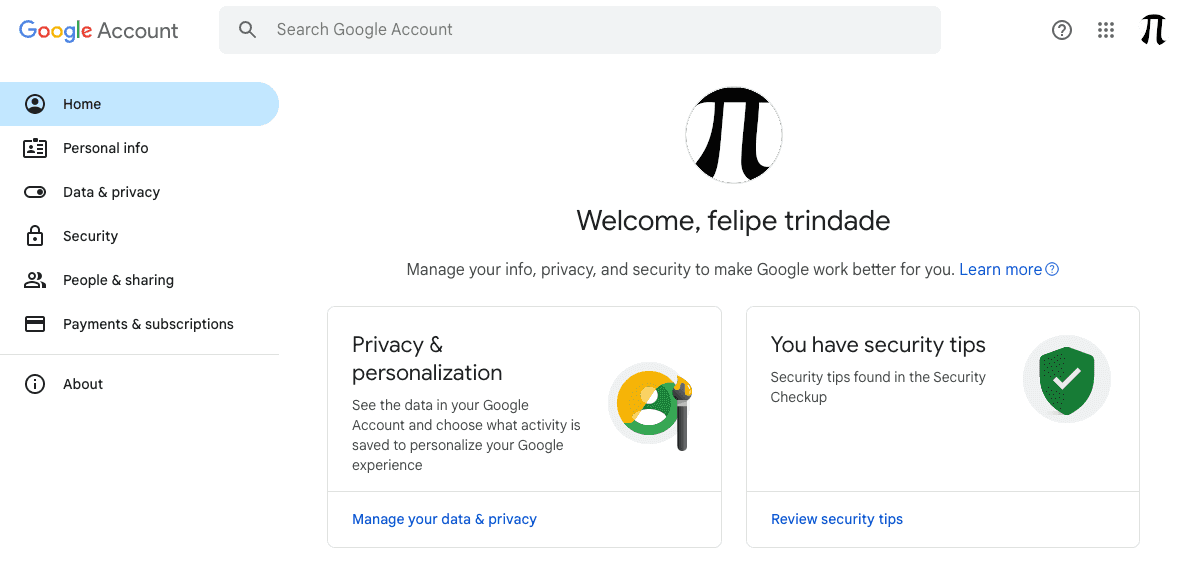Click the green security shield icon
Image resolution: width=1179 pixels, height=561 pixels.
pyautogui.click(x=1066, y=379)
